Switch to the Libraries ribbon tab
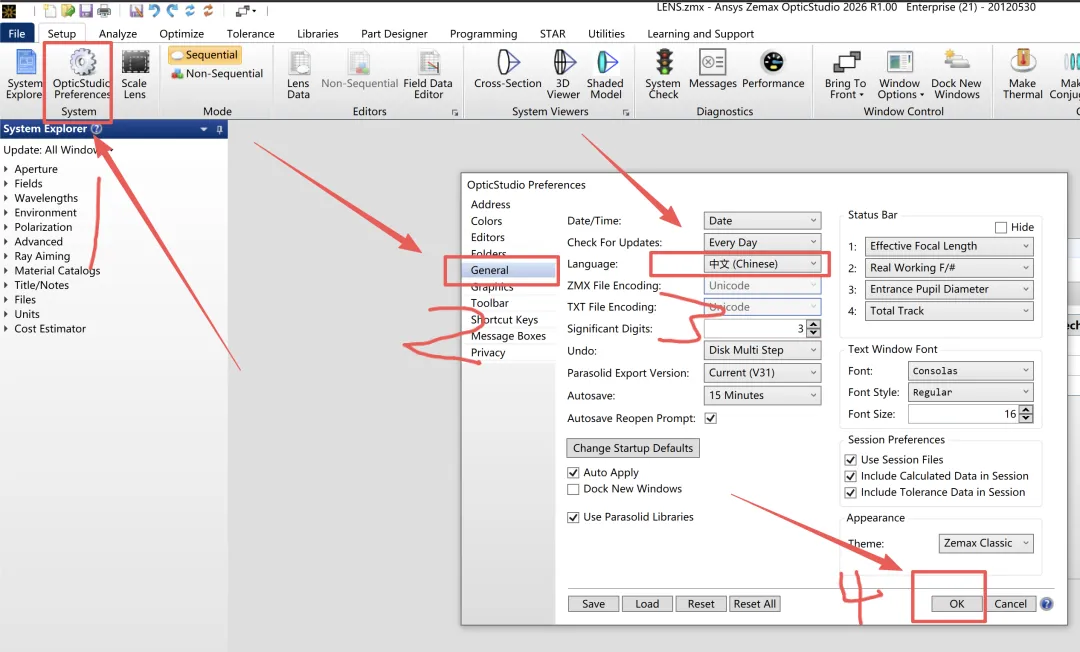Viewport: 1080px width, 652px height. pyautogui.click(x=318, y=34)
